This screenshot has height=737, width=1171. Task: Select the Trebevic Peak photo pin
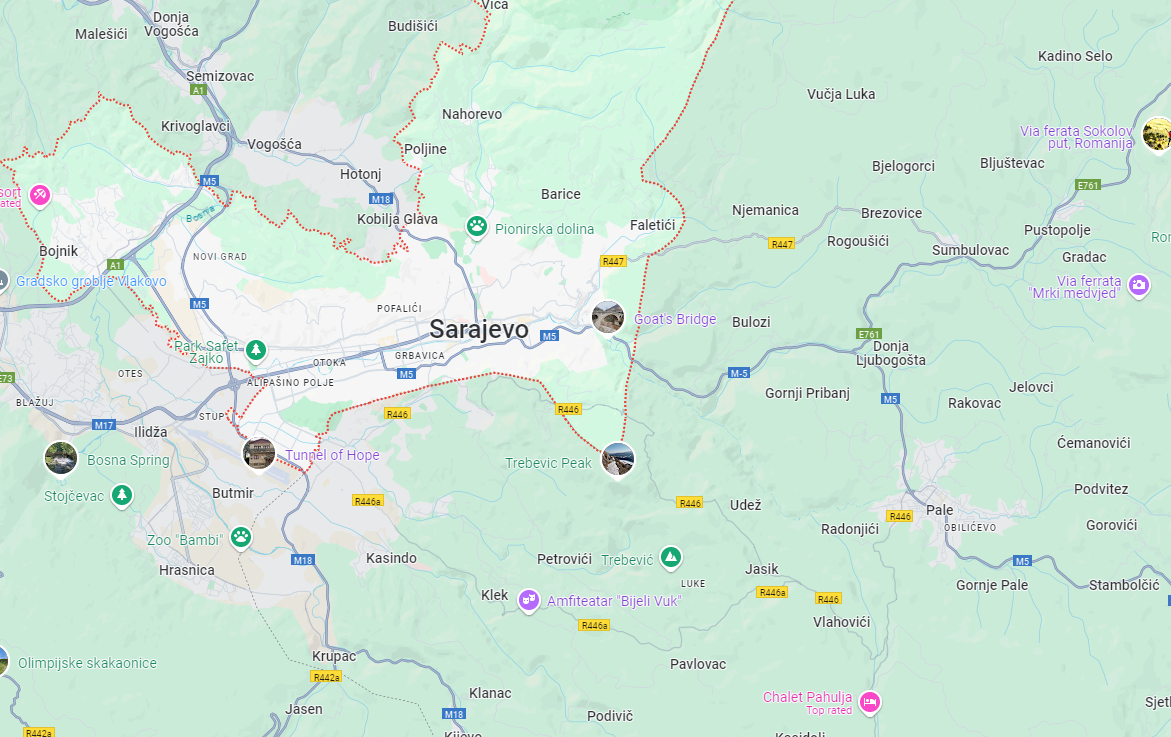point(618,459)
